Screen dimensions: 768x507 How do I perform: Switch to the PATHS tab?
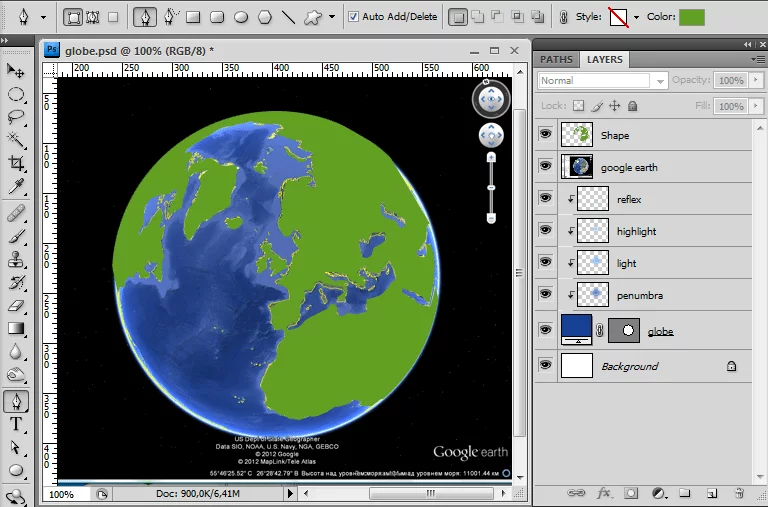(556, 60)
